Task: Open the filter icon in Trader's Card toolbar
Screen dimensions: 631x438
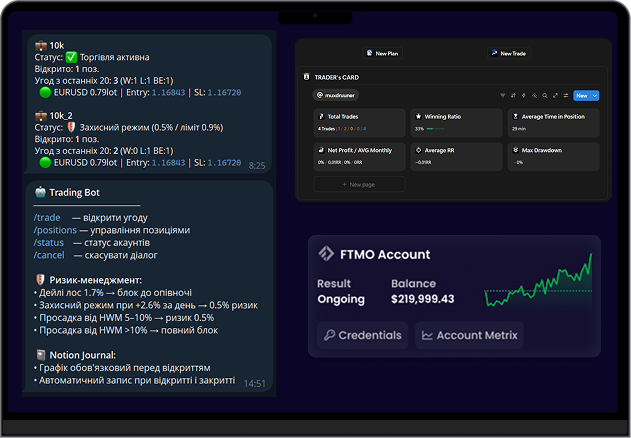Action: point(502,95)
